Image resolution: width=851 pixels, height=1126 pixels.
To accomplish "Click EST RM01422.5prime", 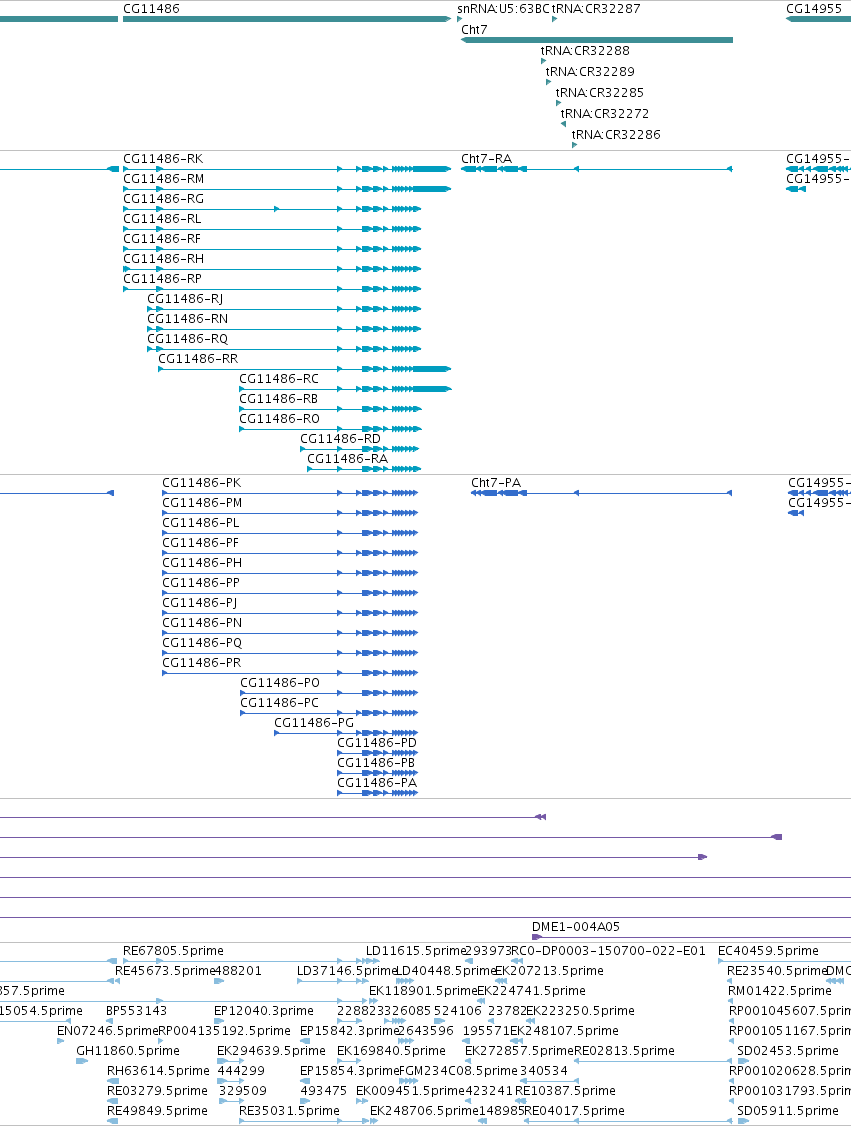I will 780,991.
